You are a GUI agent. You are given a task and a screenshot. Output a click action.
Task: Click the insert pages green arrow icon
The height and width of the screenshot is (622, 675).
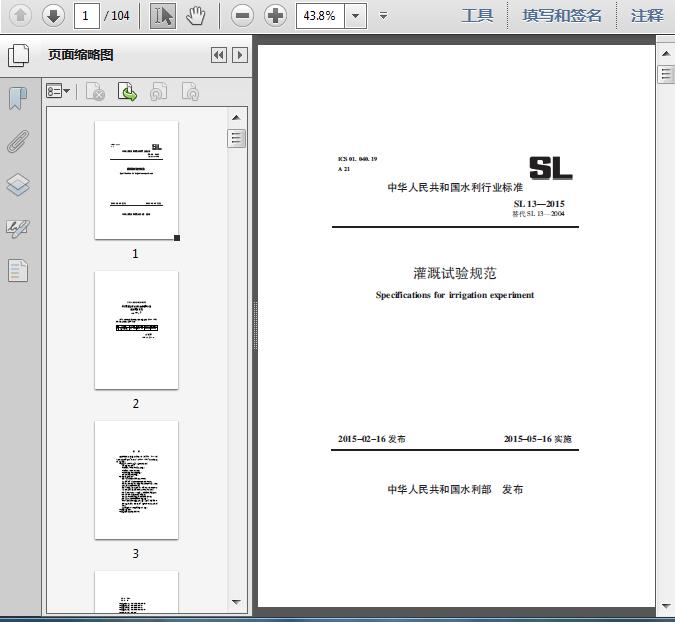[127, 91]
